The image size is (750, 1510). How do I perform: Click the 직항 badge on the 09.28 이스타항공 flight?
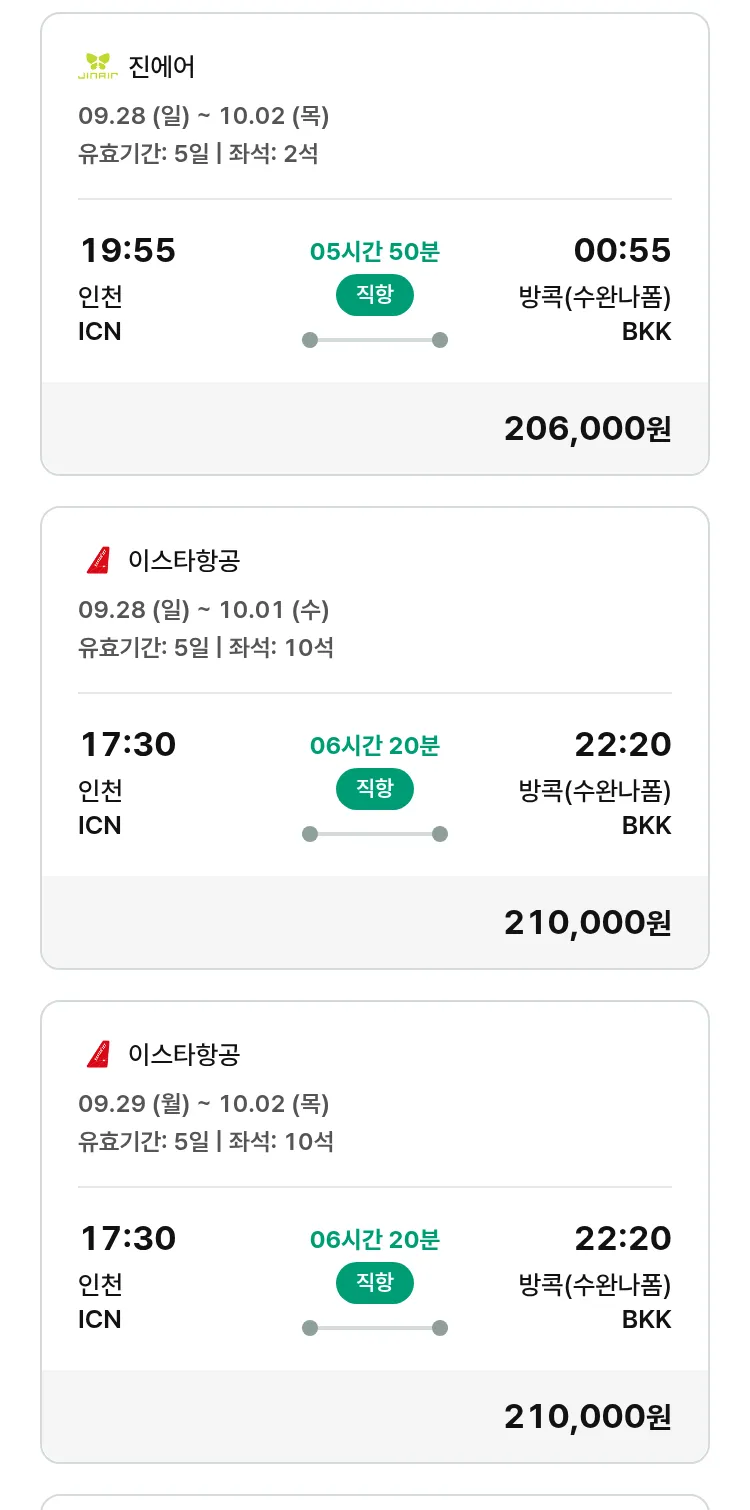tap(374, 789)
